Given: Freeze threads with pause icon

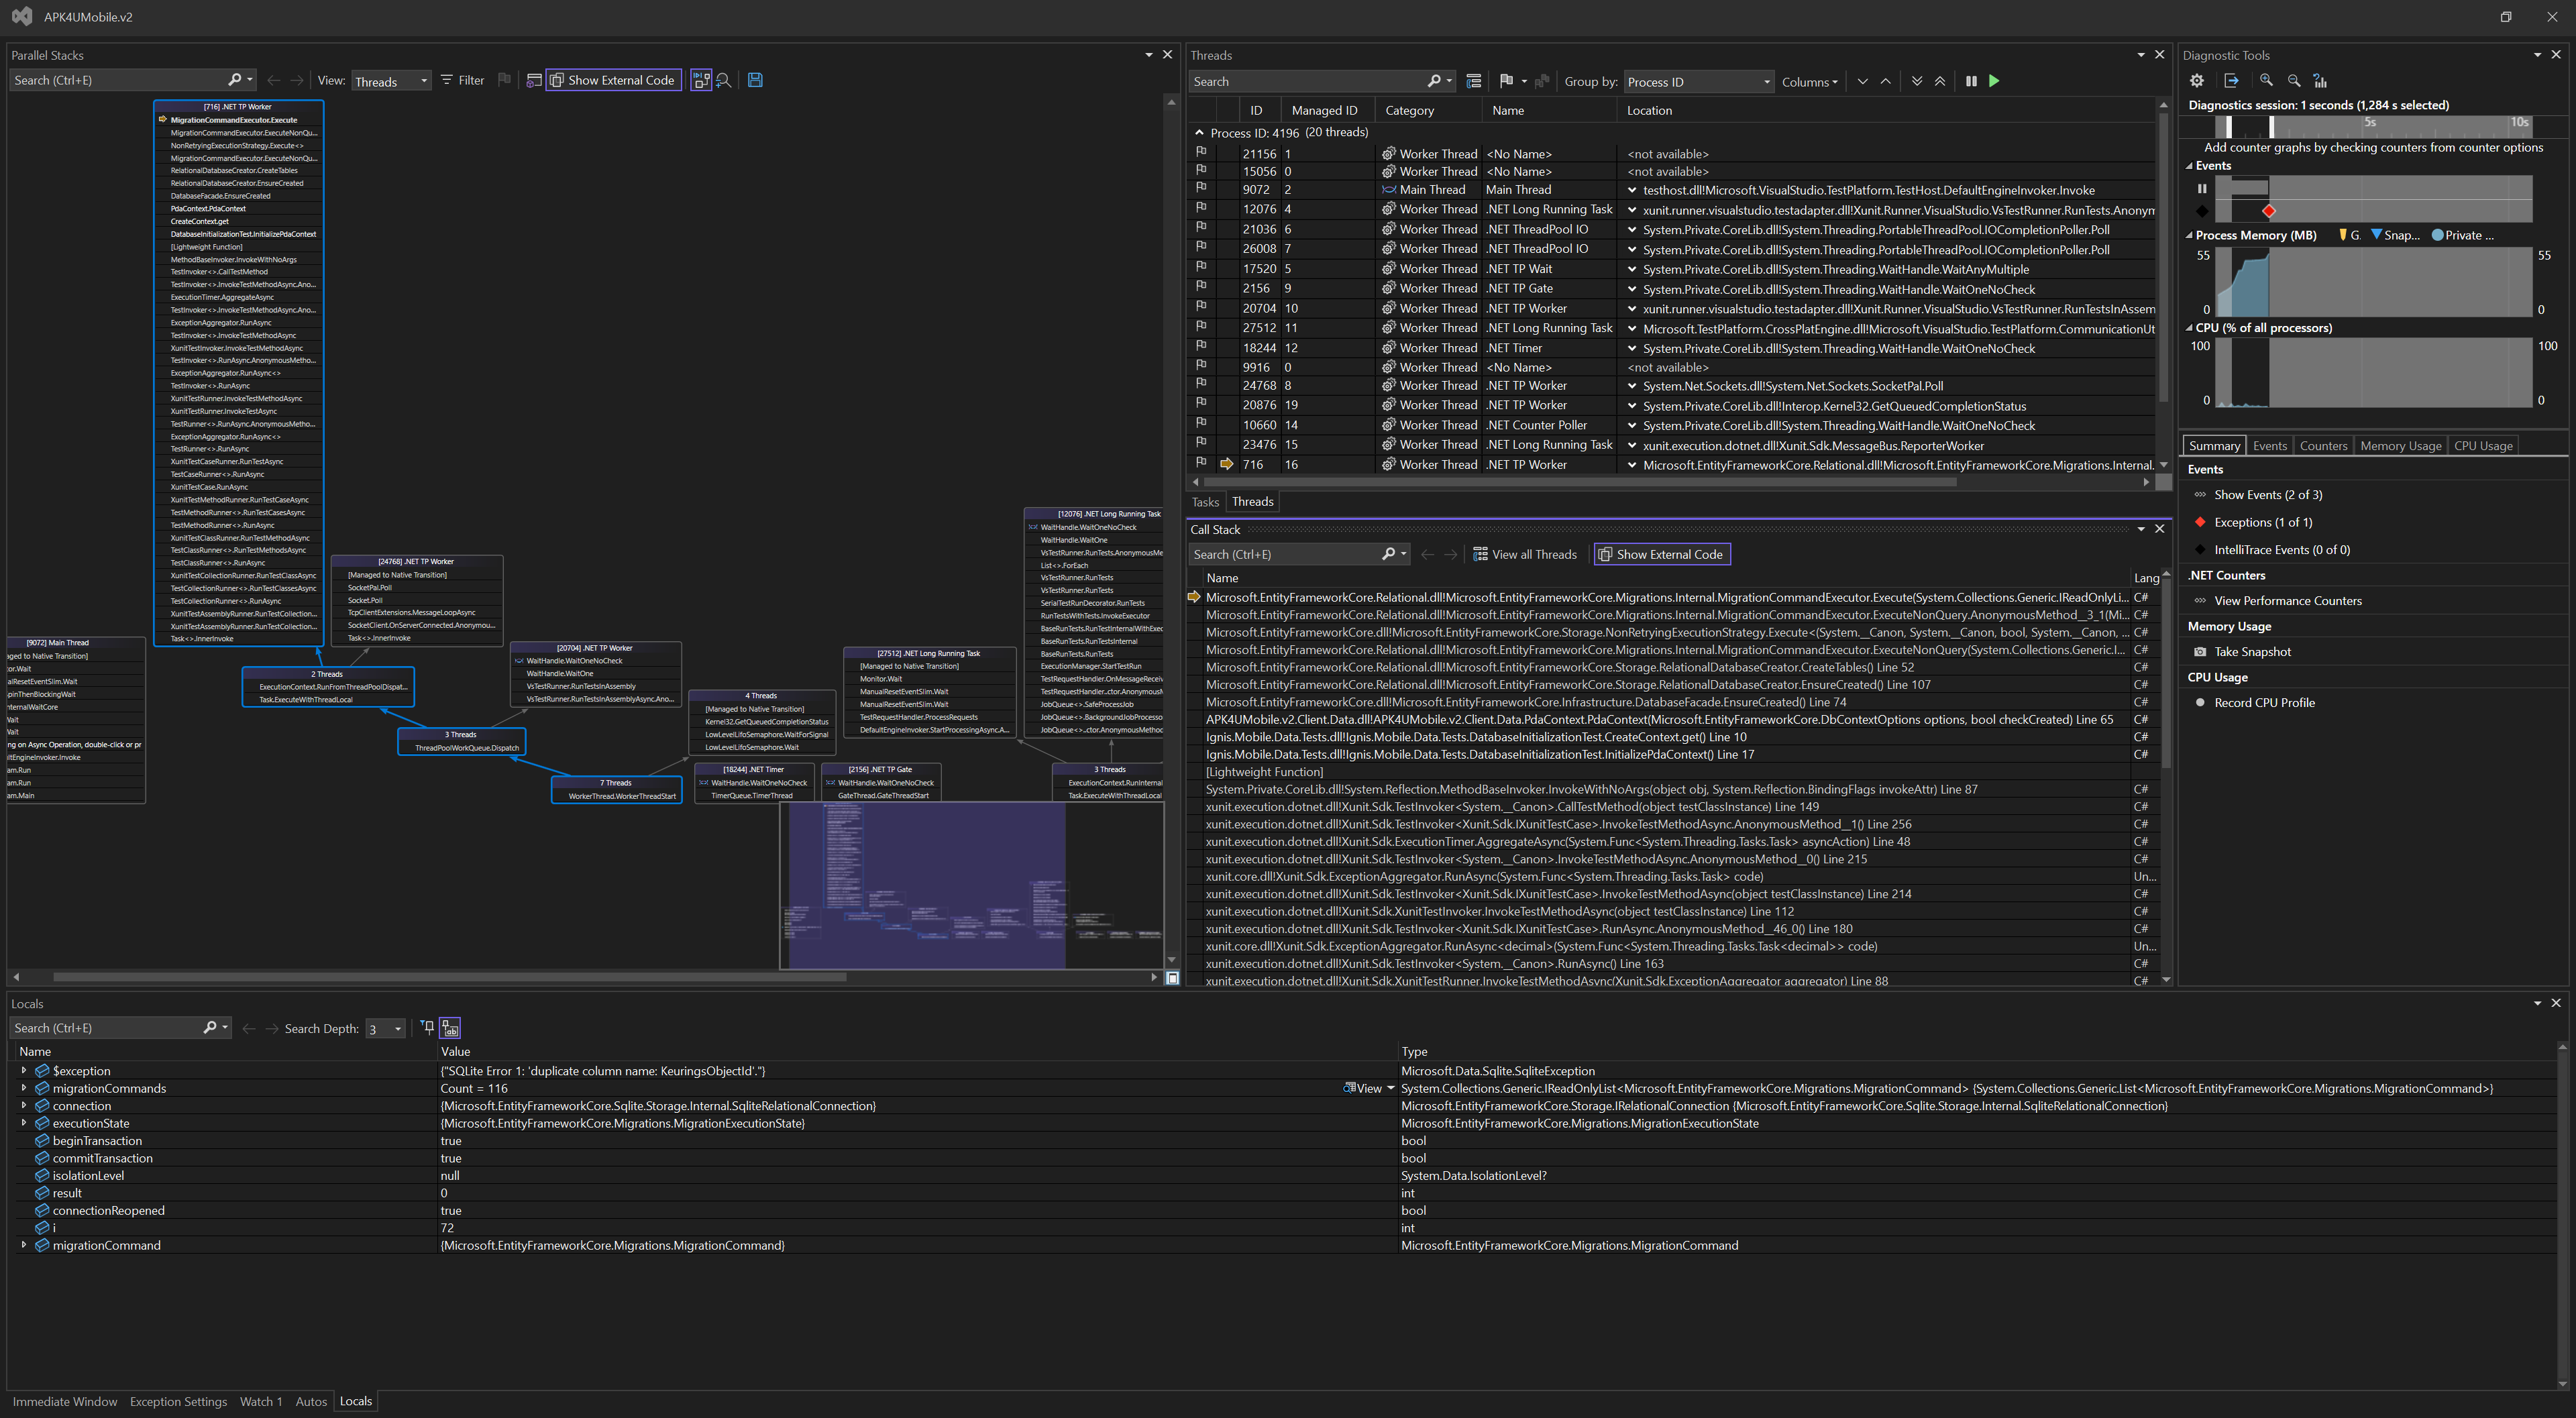Looking at the screenshot, I should point(1971,81).
